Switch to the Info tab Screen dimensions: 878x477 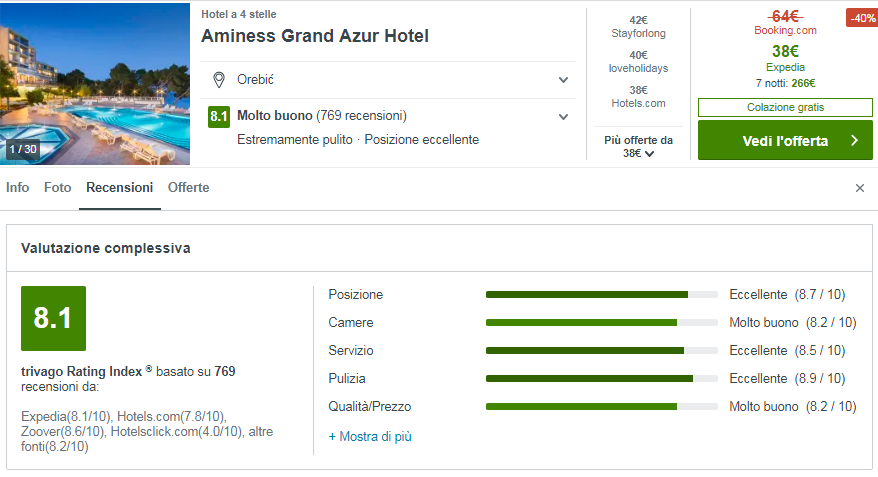[x=18, y=188]
